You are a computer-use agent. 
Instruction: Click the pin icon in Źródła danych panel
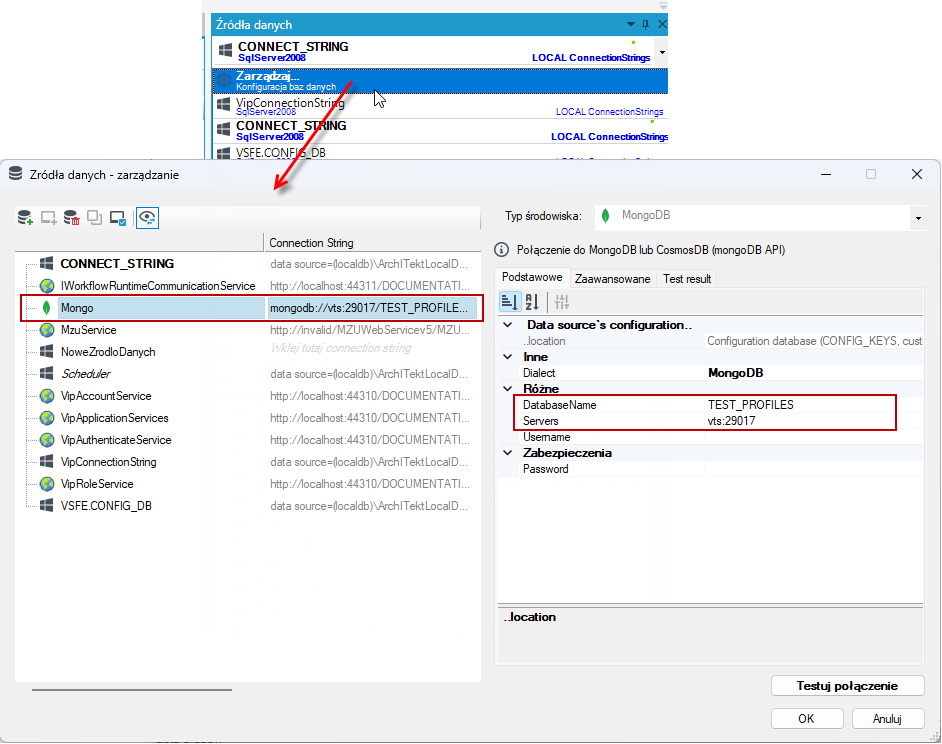645,25
